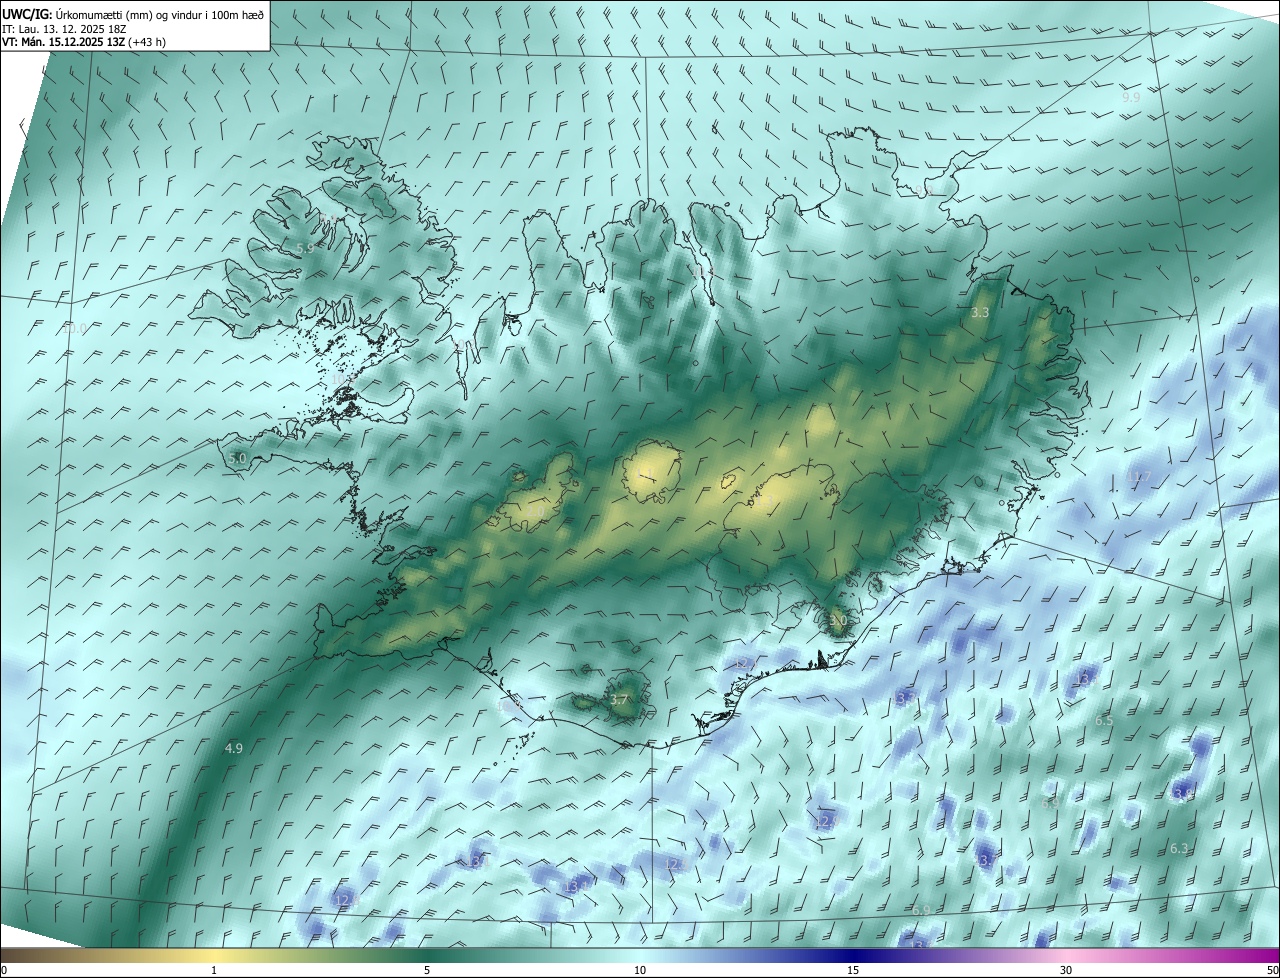
Task: Click the '3.0' value on the southeast coast
Action: pos(838,621)
